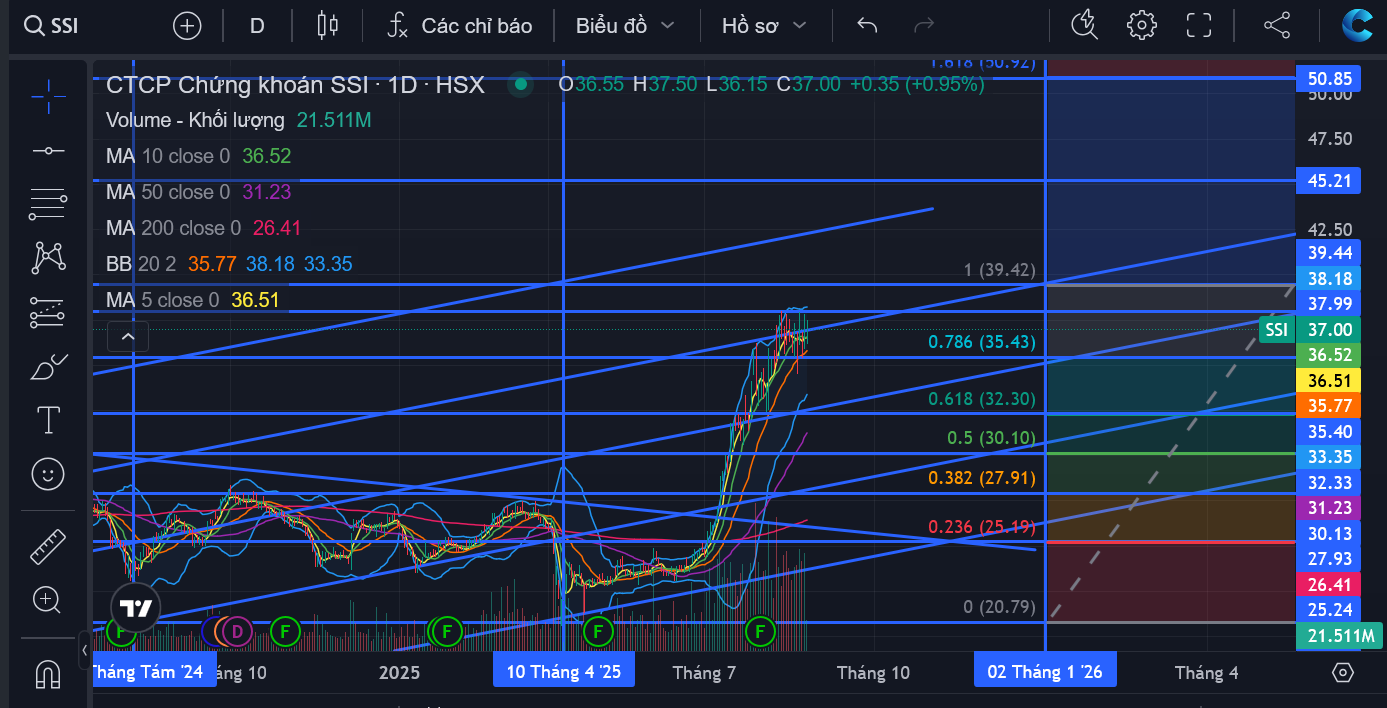1387x708 pixels.
Task: Open the patterns drawing tool
Action: click(48, 258)
